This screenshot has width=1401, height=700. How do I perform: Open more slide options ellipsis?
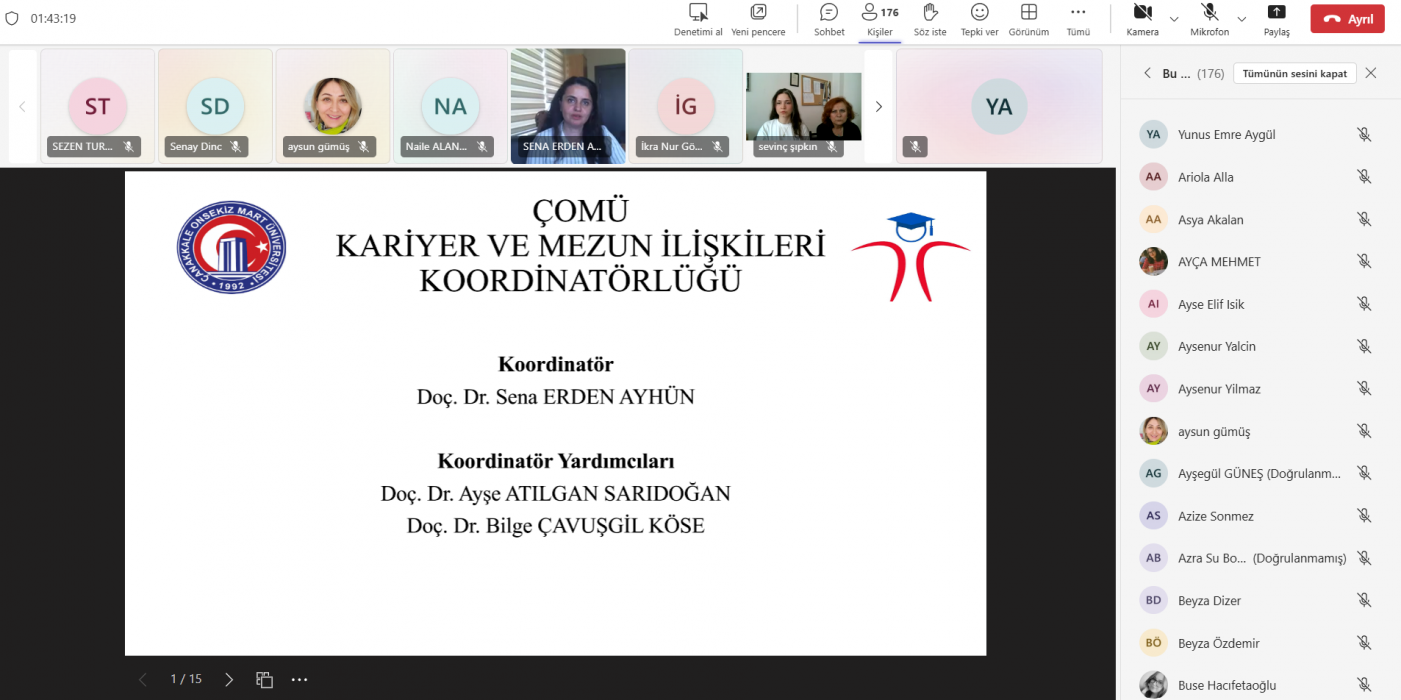pyautogui.click(x=299, y=679)
